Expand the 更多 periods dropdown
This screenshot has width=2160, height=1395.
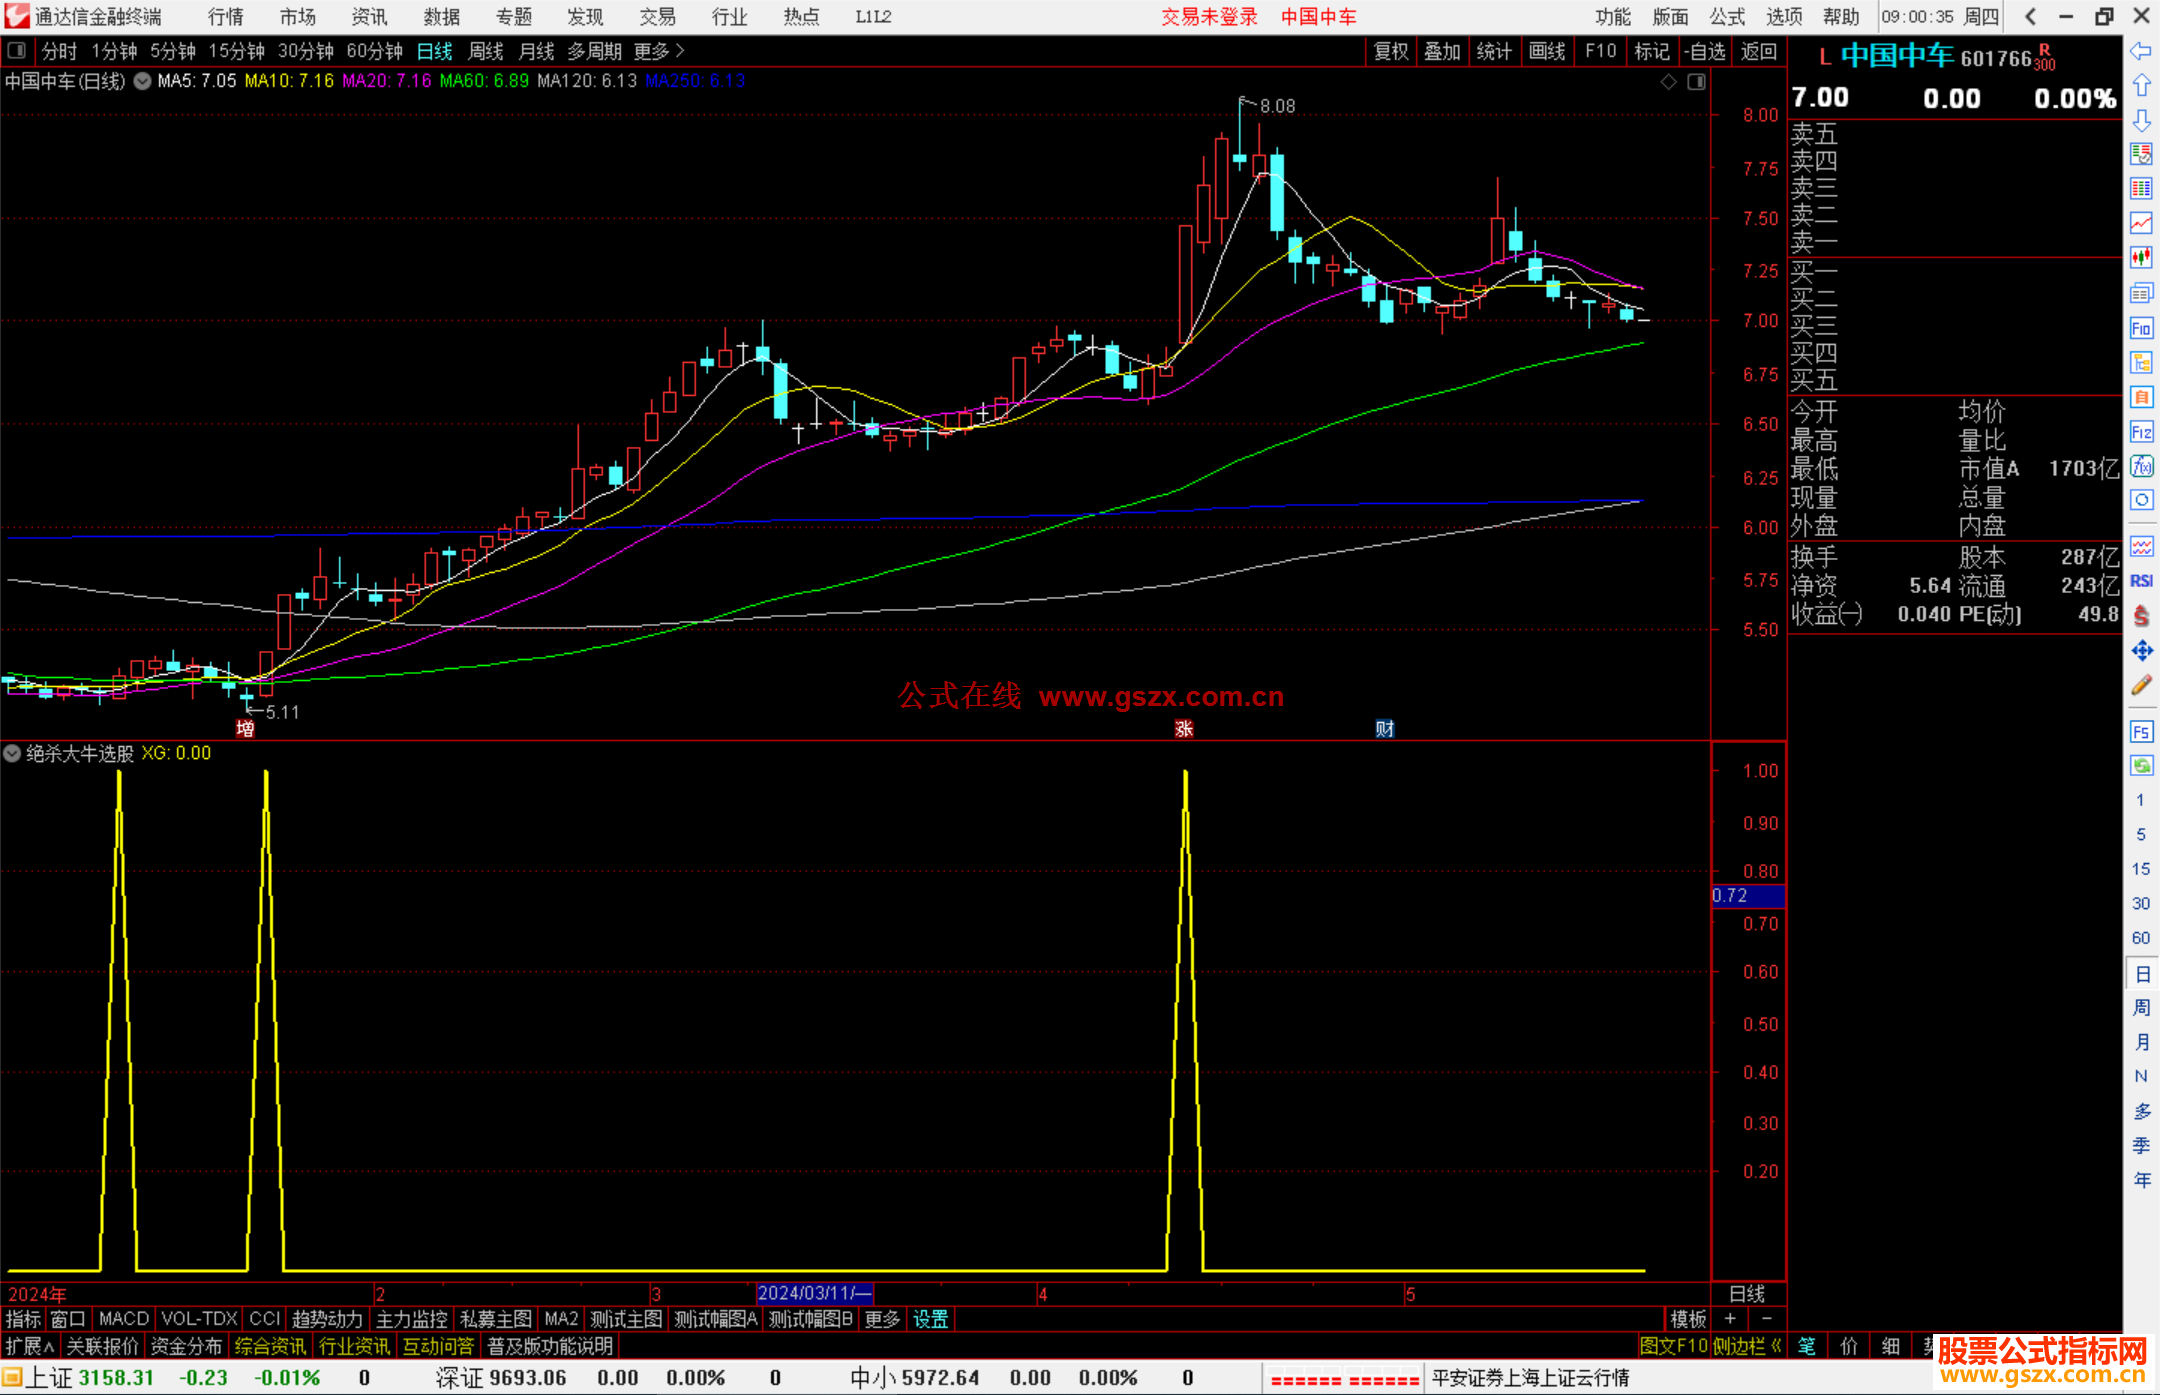click(659, 50)
